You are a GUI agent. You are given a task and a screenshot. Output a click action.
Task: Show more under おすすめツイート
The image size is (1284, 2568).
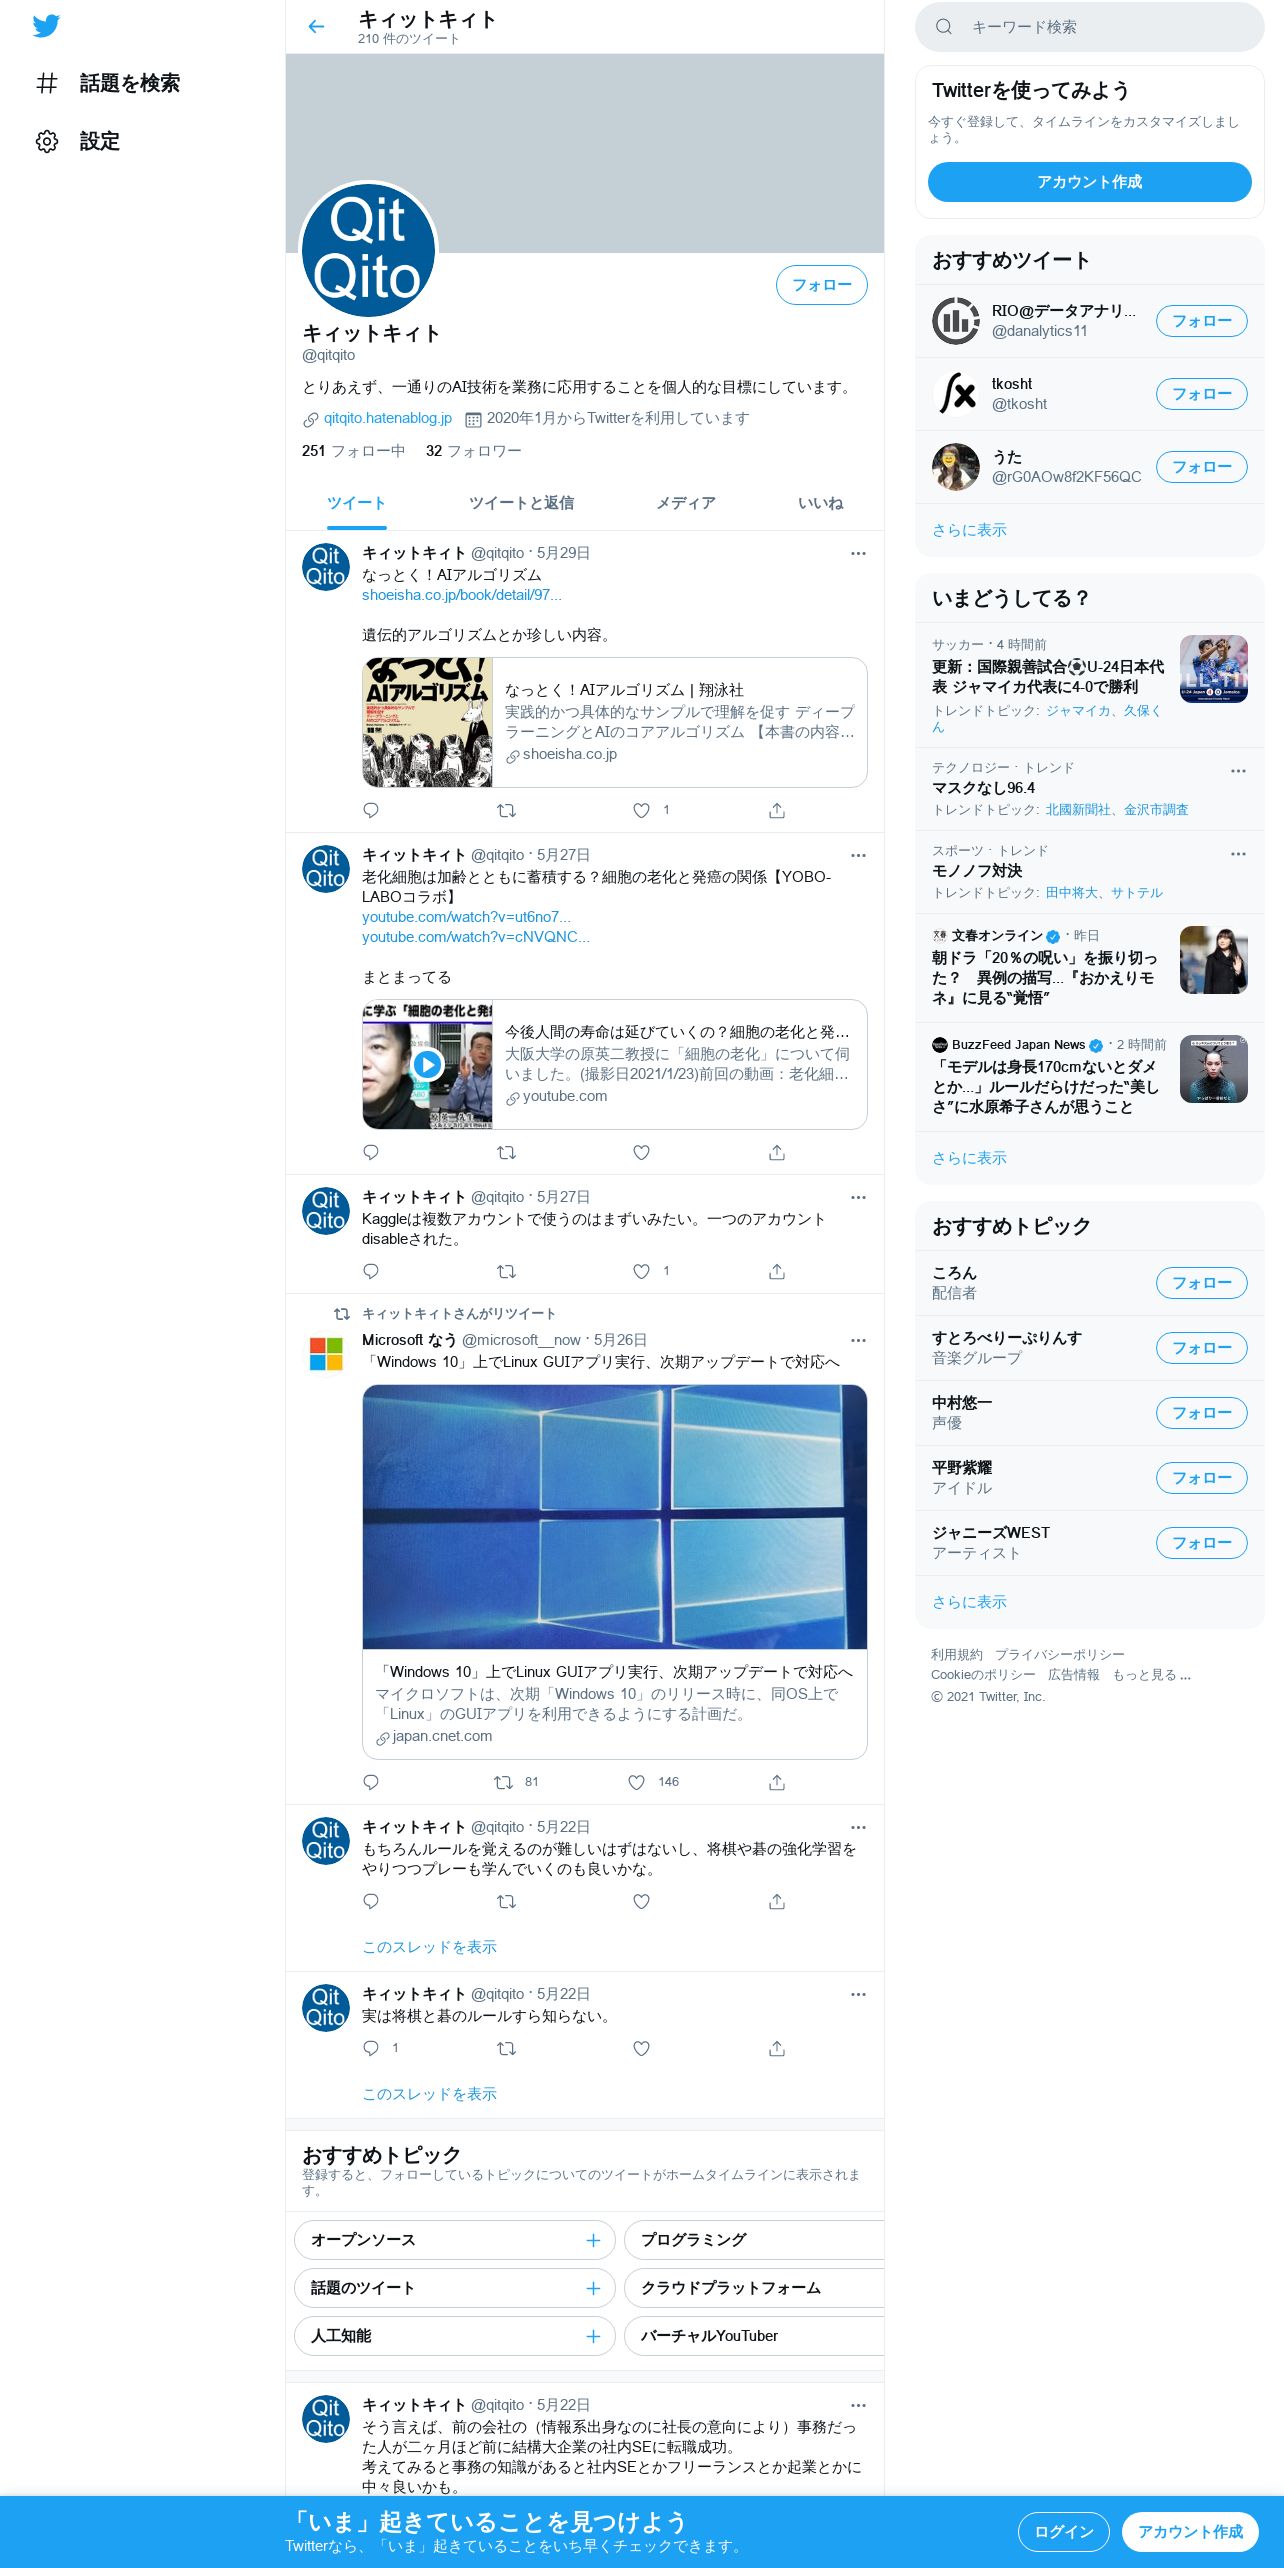969,530
